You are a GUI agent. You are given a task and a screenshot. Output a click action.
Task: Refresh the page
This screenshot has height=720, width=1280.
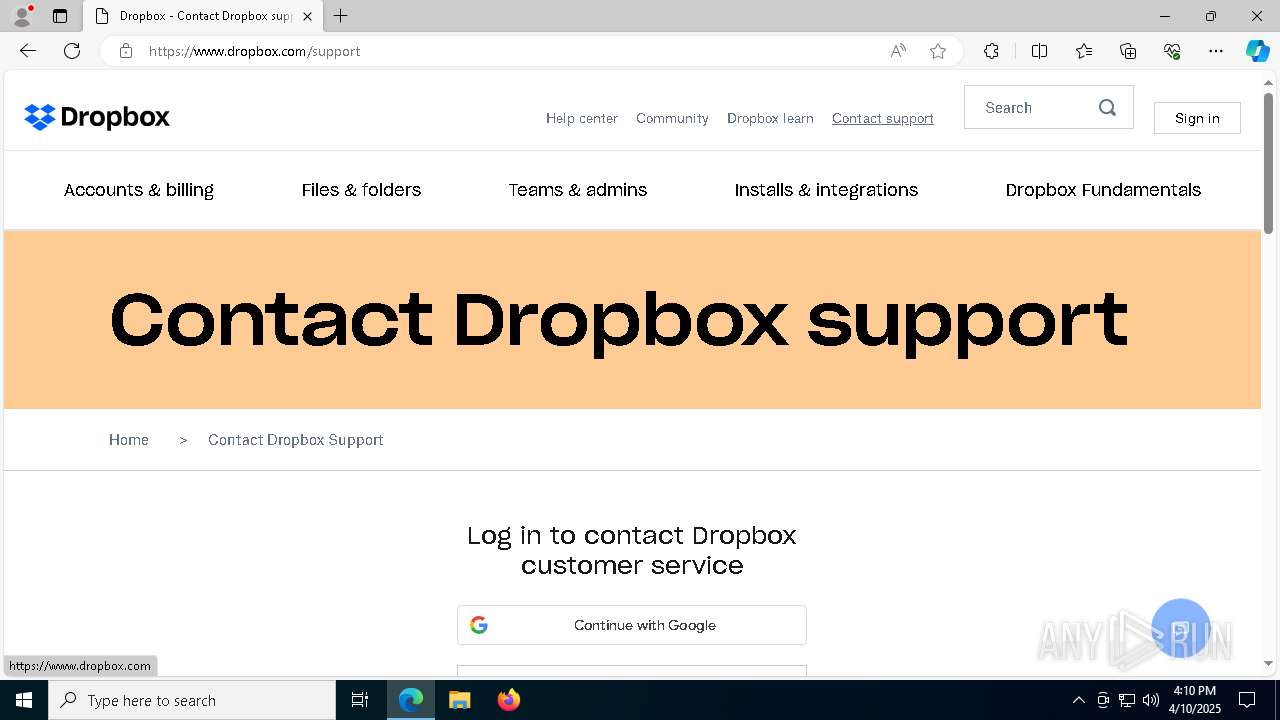click(72, 51)
